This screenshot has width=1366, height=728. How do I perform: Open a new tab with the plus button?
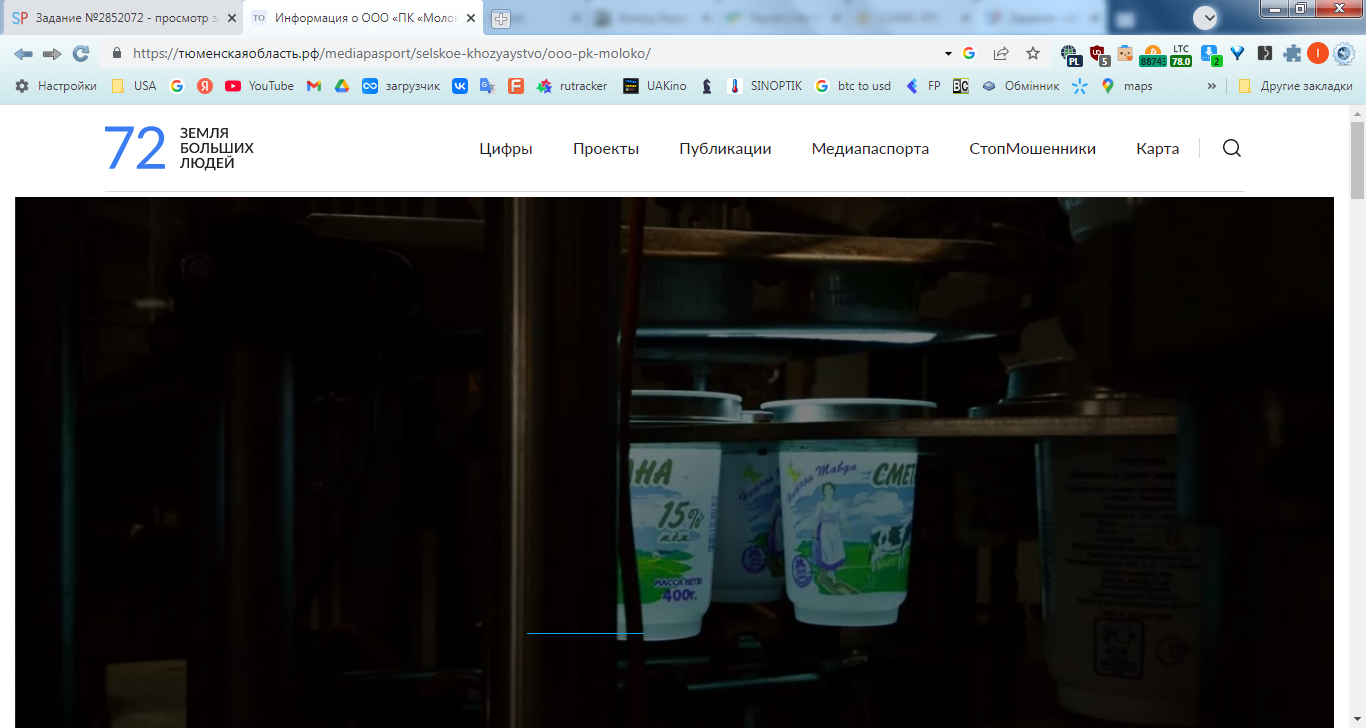[x=501, y=18]
